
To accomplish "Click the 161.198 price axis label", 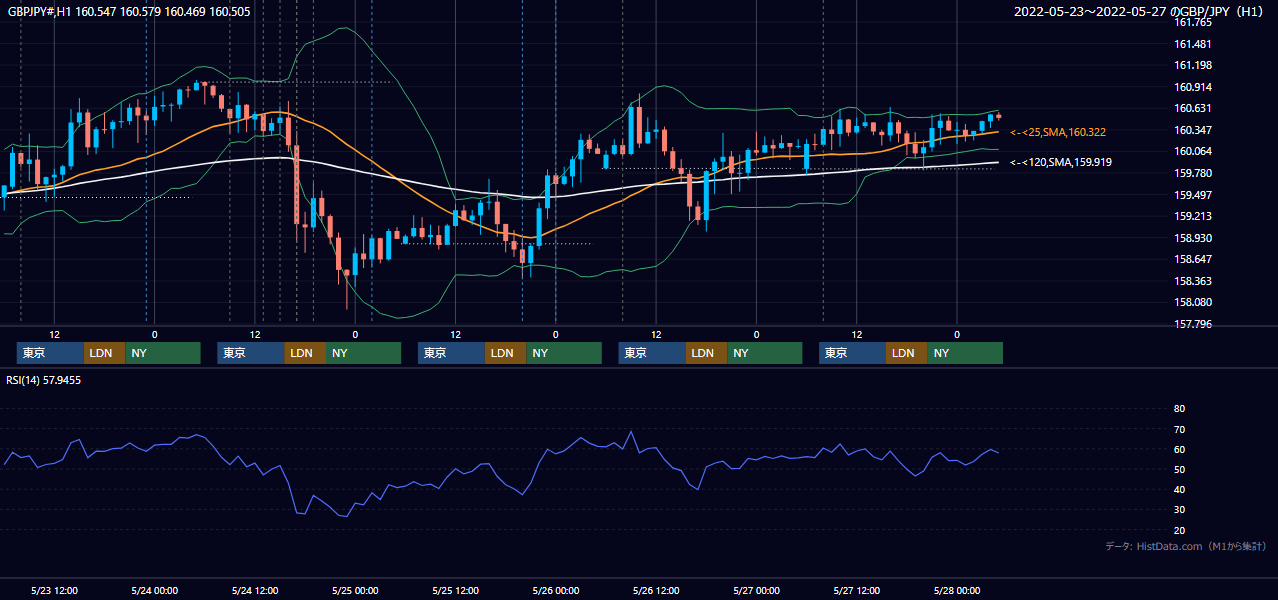I will click(1193, 65).
